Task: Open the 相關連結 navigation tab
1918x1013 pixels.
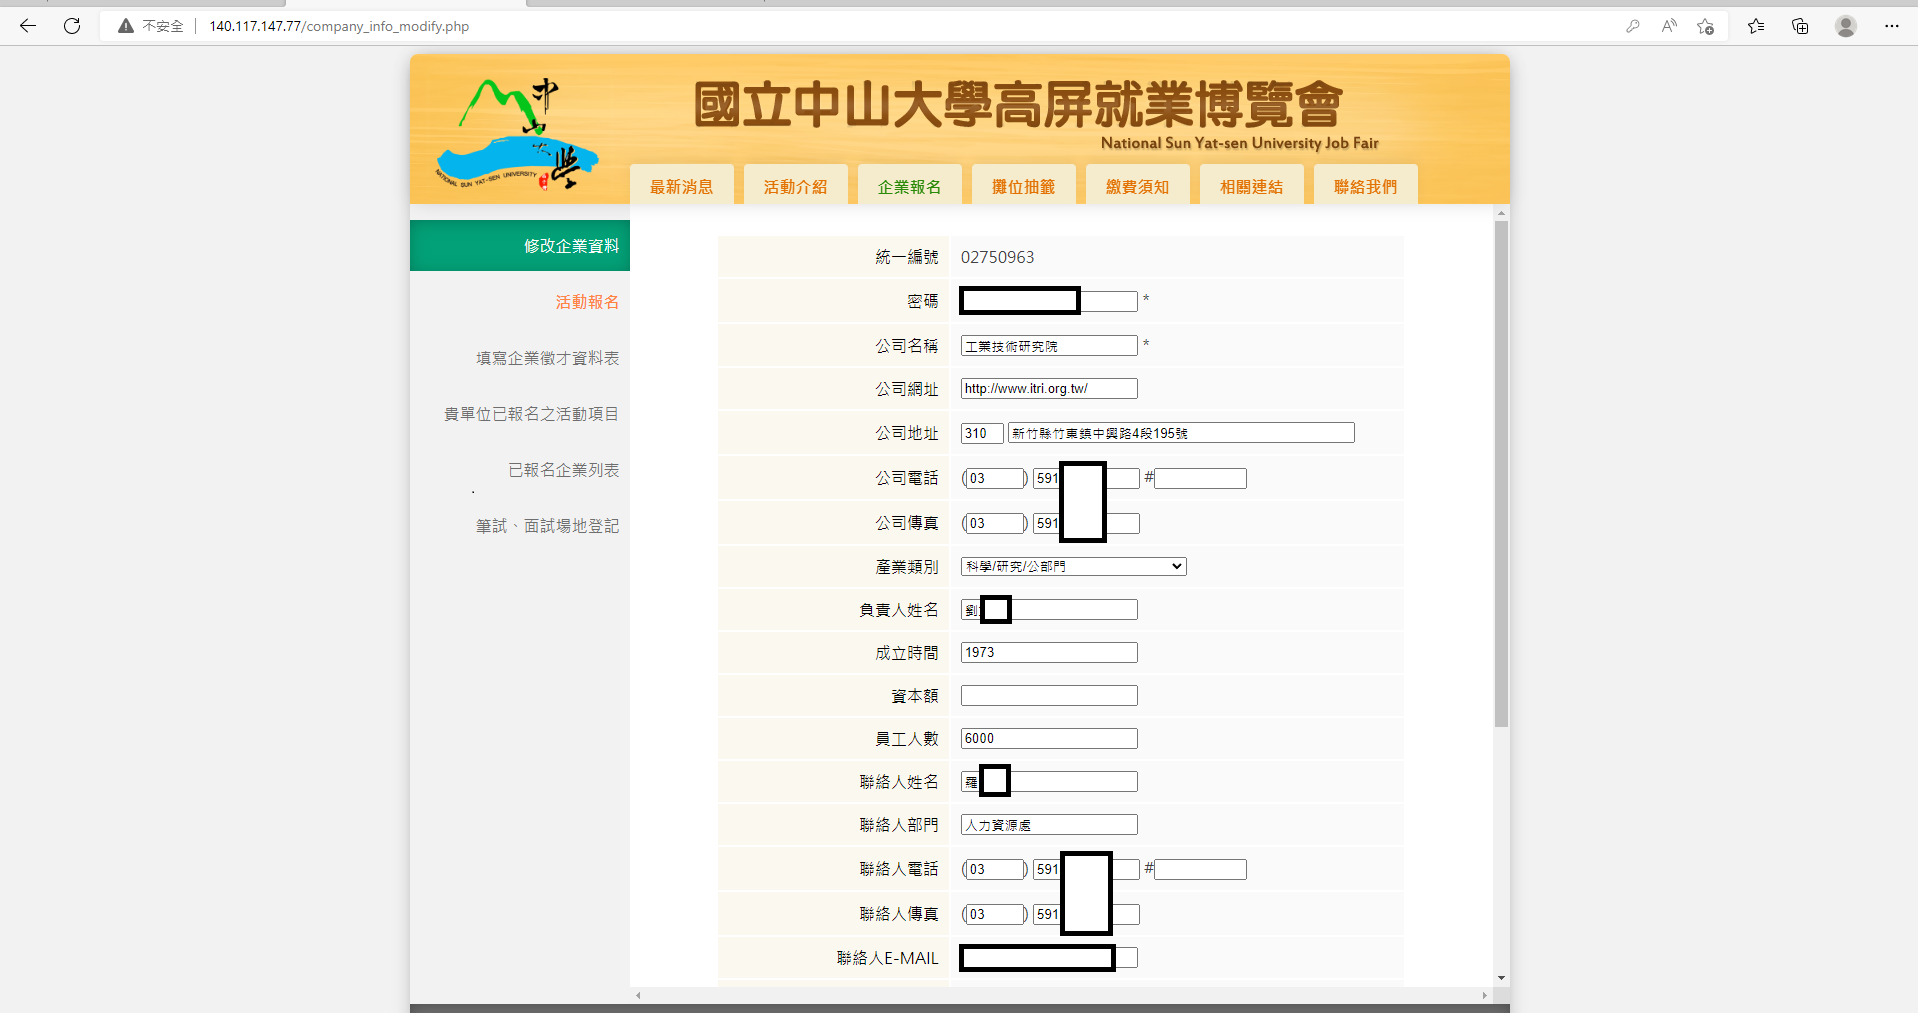Action: click(x=1252, y=186)
